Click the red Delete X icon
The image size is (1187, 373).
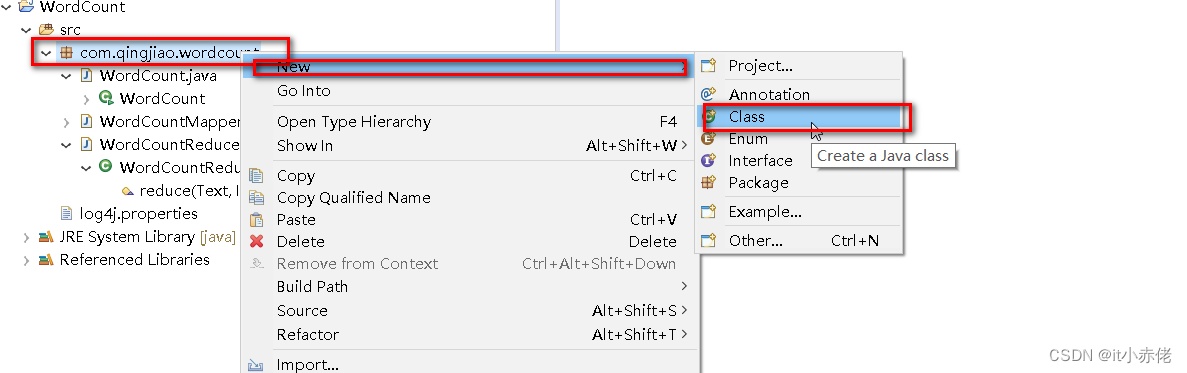[x=257, y=242]
